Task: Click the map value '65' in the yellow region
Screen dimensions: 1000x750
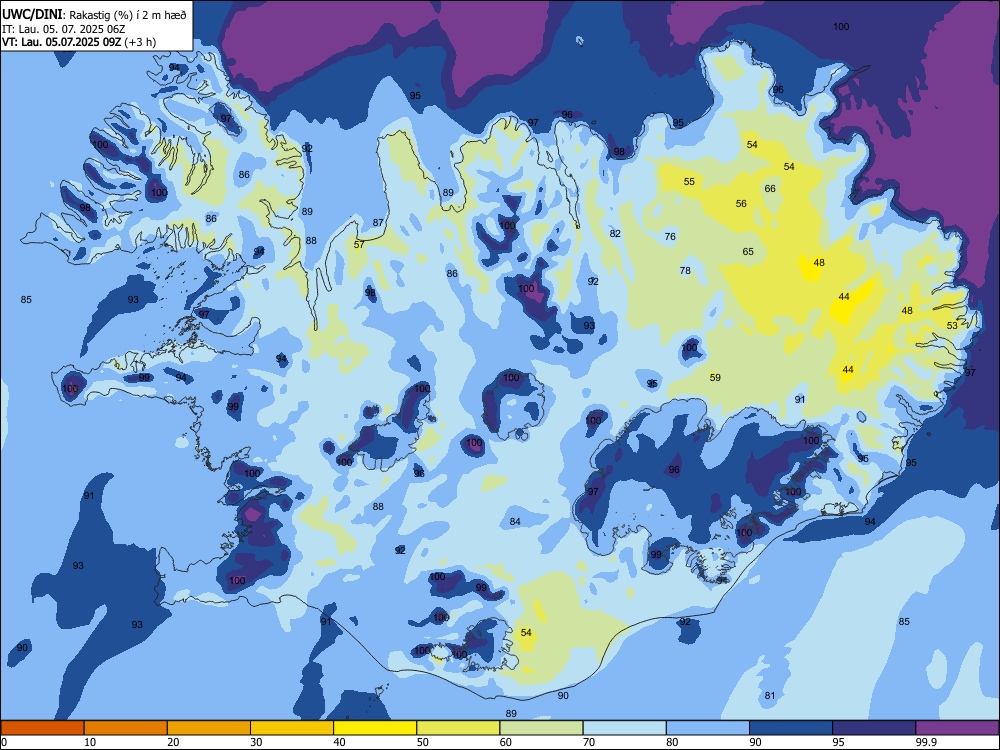Action: 748,251
